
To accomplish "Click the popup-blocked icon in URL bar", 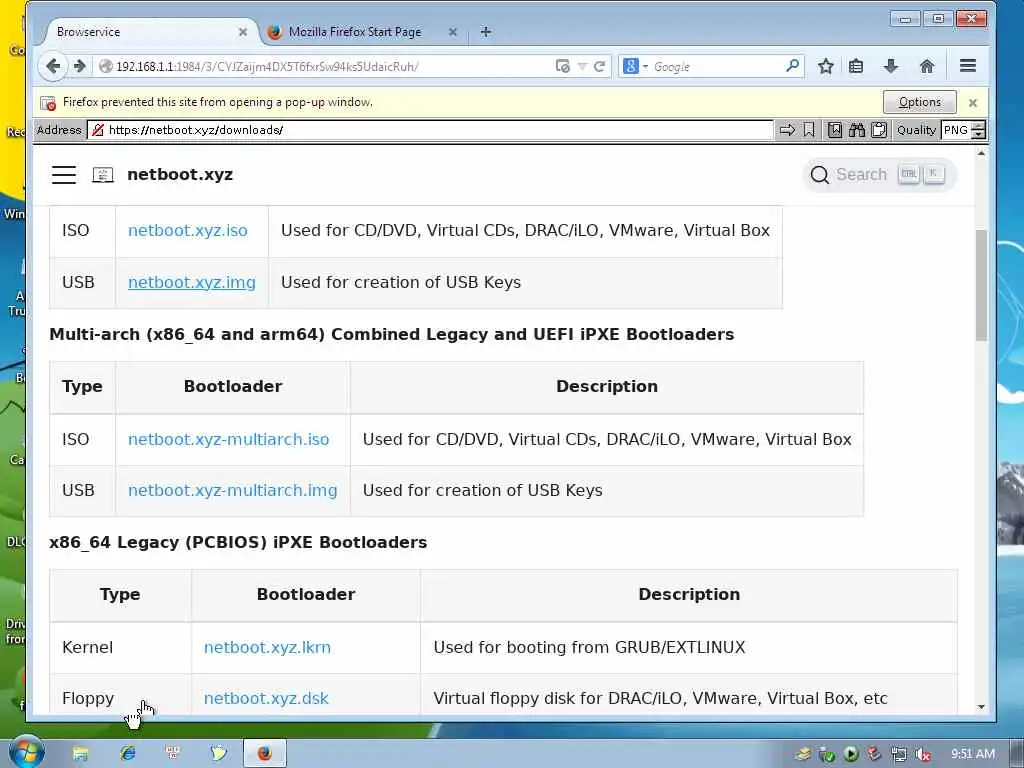I will pyautogui.click(x=562, y=66).
